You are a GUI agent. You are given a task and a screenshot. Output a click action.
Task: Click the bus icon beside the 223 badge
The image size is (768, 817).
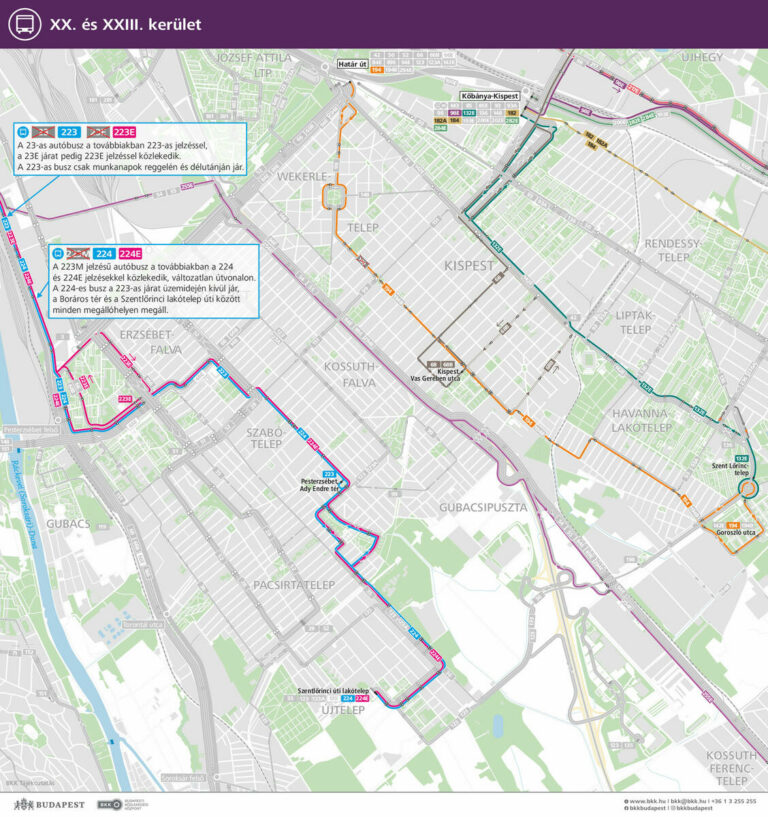(24, 132)
